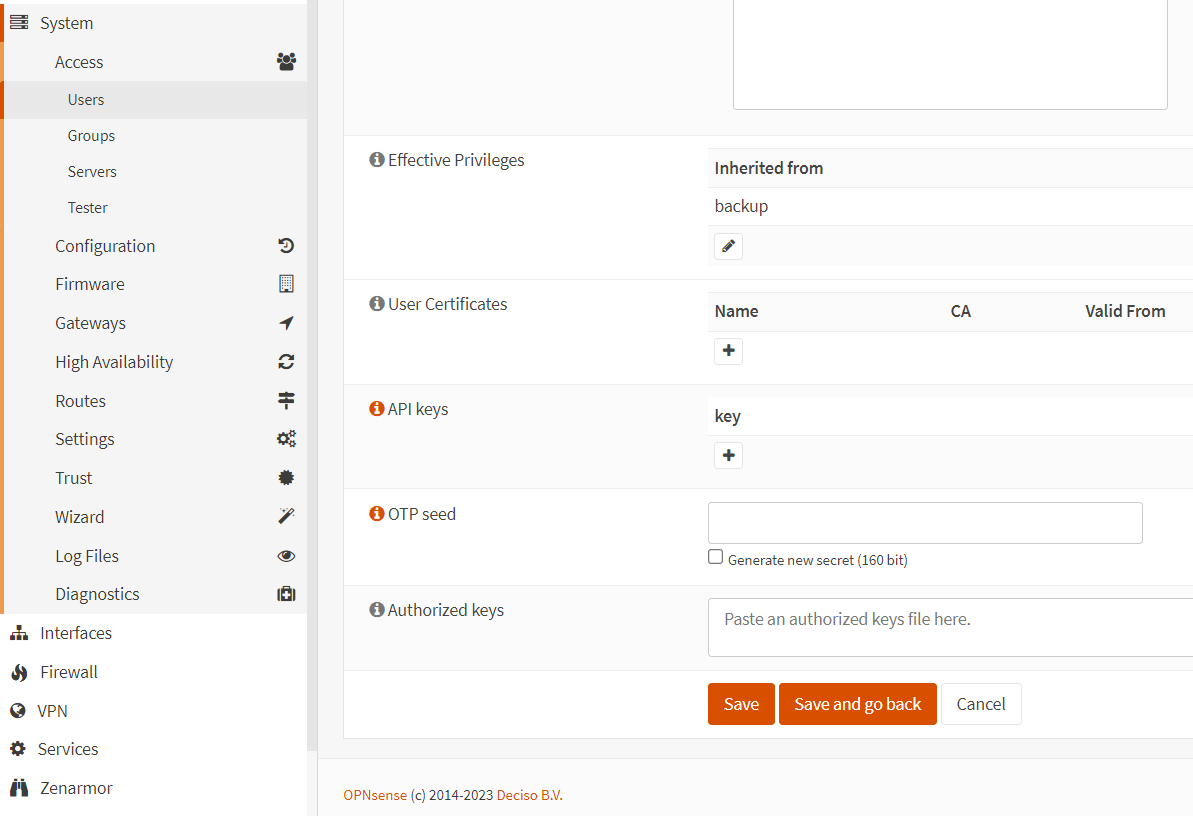Screen dimensions: 1193x816
Task: Open the Log Files menu entry
Action: [155, 556]
